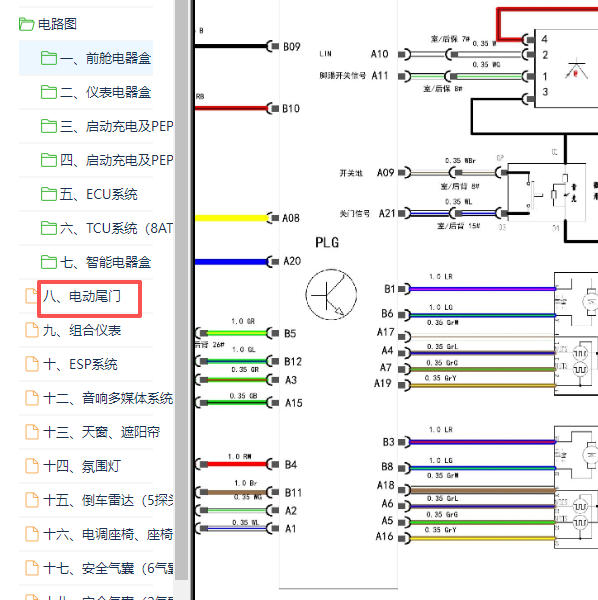Click pin label B11 on diagram
Viewport: 598px width, 600px height.
click(293, 493)
